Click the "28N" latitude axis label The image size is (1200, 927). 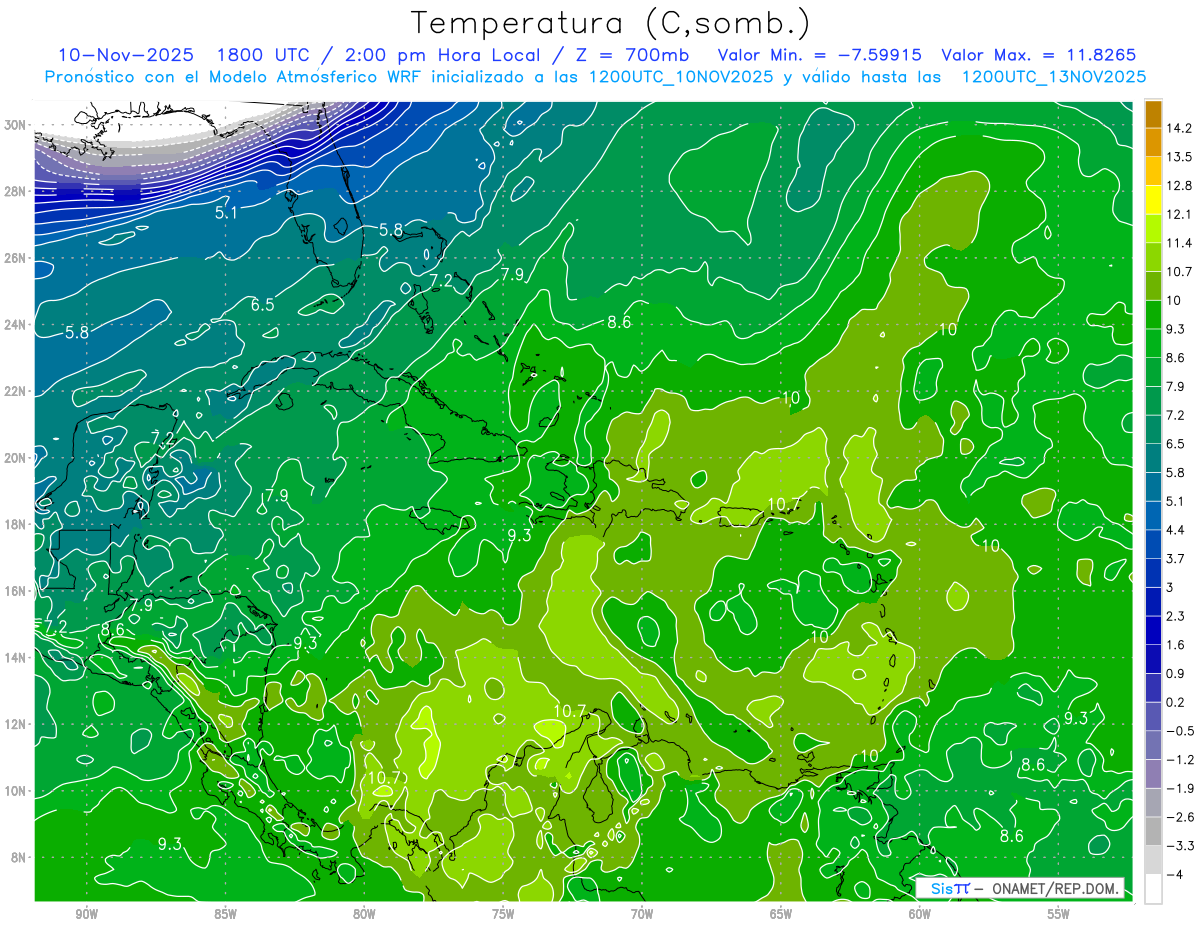pyautogui.click(x=16, y=191)
